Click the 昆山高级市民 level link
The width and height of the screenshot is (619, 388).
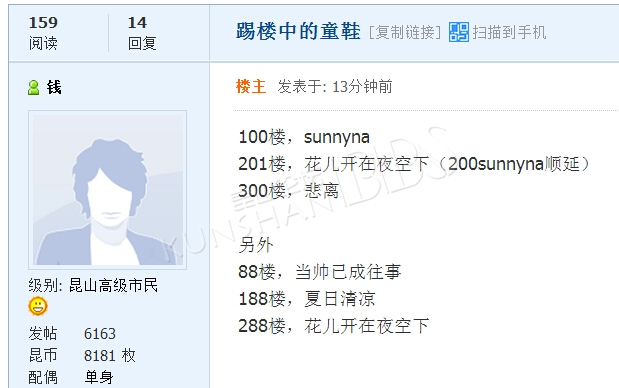113,285
